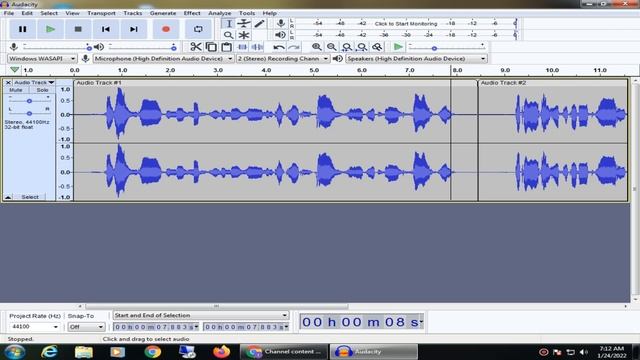Image resolution: width=640 pixels, height=360 pixels.
Task: Click the playback meter speaker icon
Action: tap(280, 35)
